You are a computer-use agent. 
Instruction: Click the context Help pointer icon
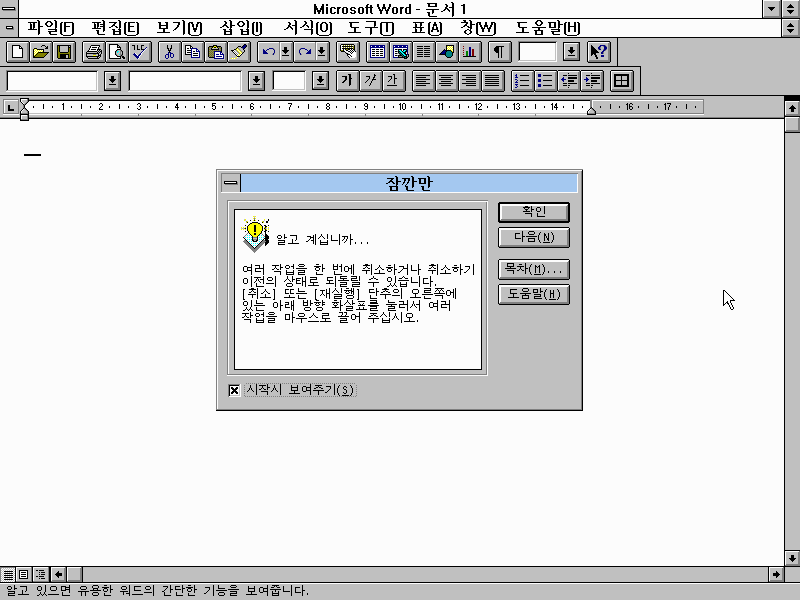tap(598, 52)
